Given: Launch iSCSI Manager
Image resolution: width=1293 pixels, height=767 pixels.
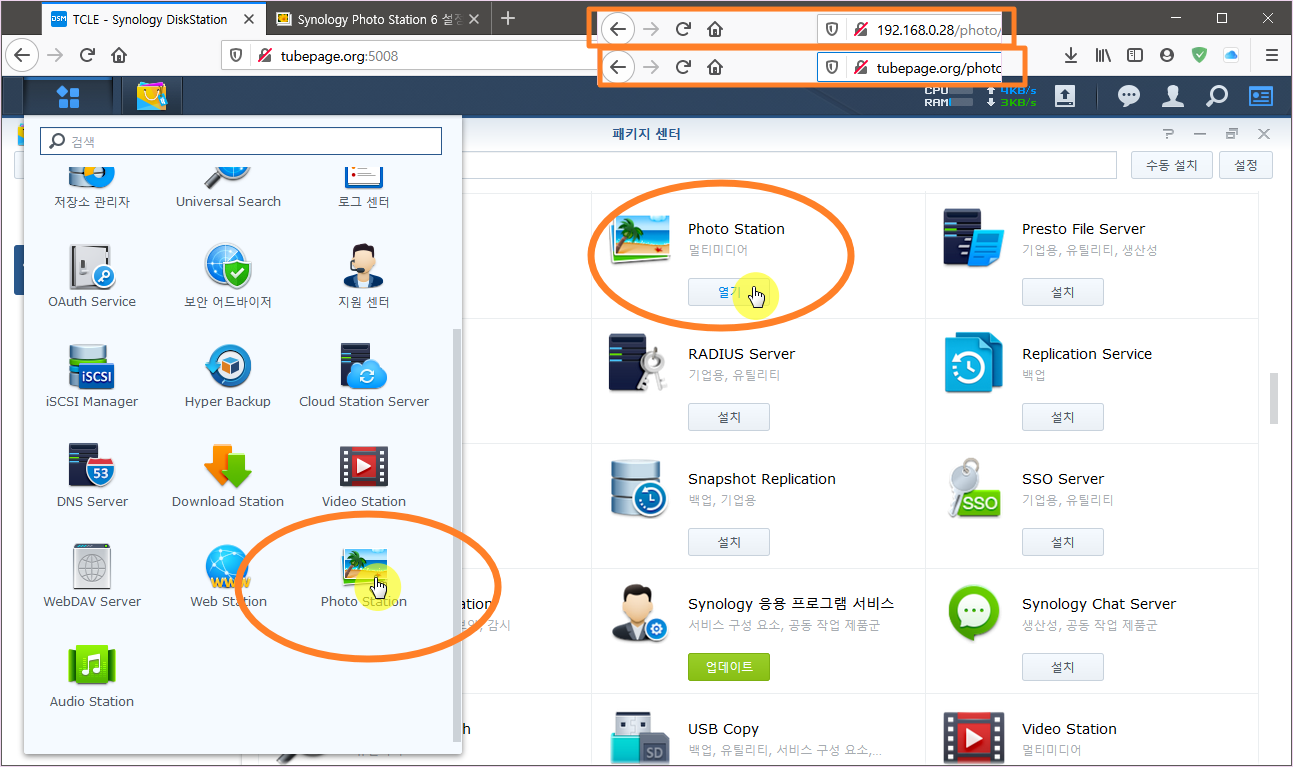Looking at the screenshot, I should tap(92, 375).
